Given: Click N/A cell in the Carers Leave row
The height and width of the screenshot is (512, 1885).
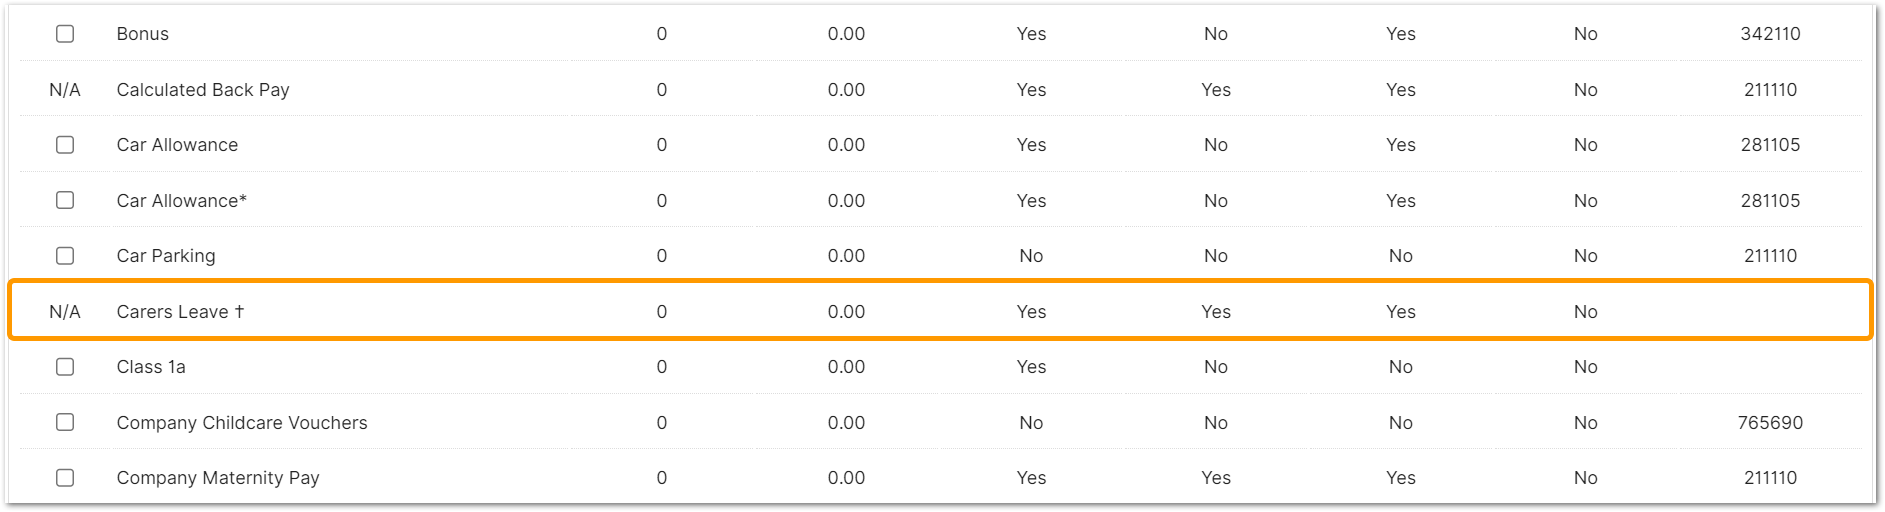Looking at the screenshot, I should [65, 312].
